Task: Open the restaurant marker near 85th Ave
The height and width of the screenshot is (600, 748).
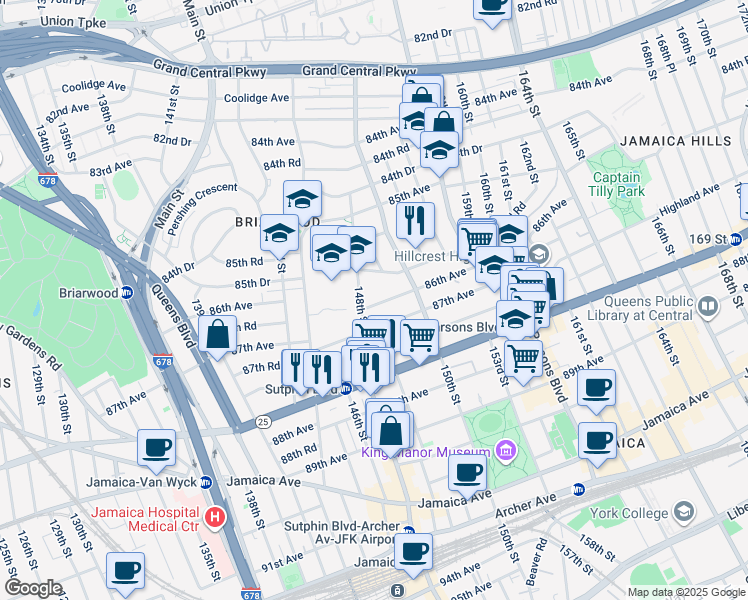Action: pyautogui.click(x=415, y=219)
